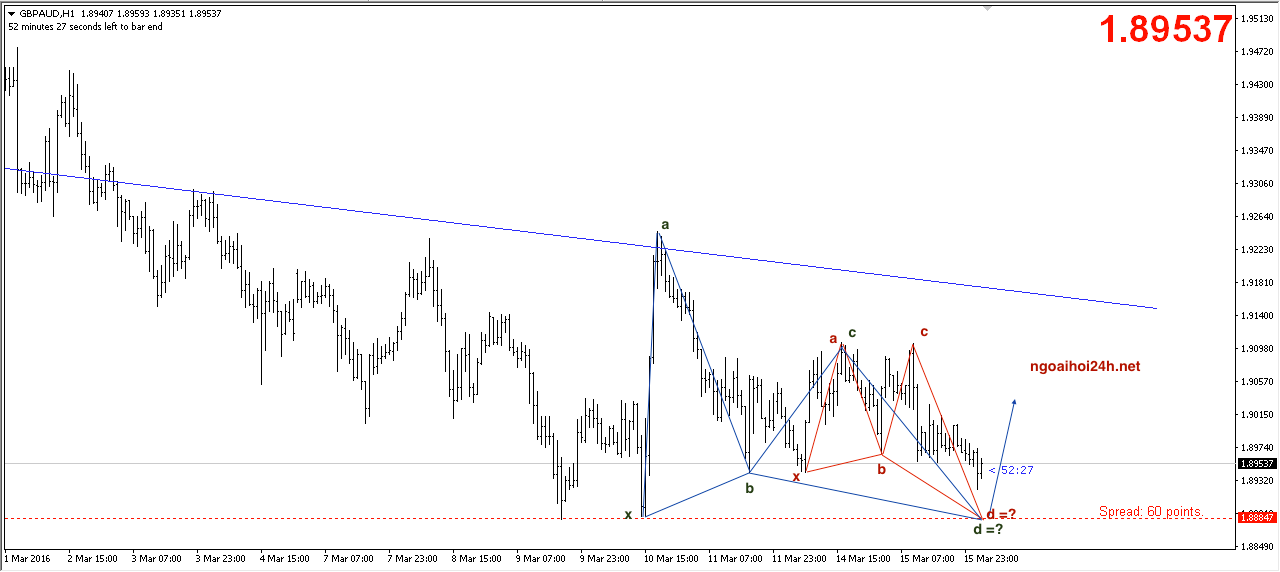Click the '1 Mar 2016' date axis label
Screen dimensions: 1280x572
[x=27, y=557]
